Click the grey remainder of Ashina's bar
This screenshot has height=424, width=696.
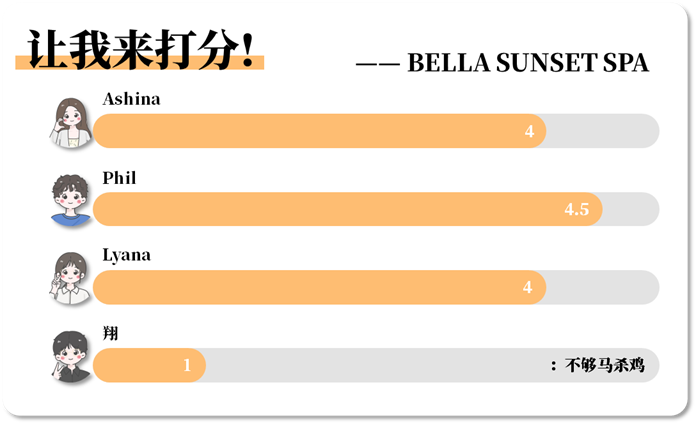[x=603, y=131]
